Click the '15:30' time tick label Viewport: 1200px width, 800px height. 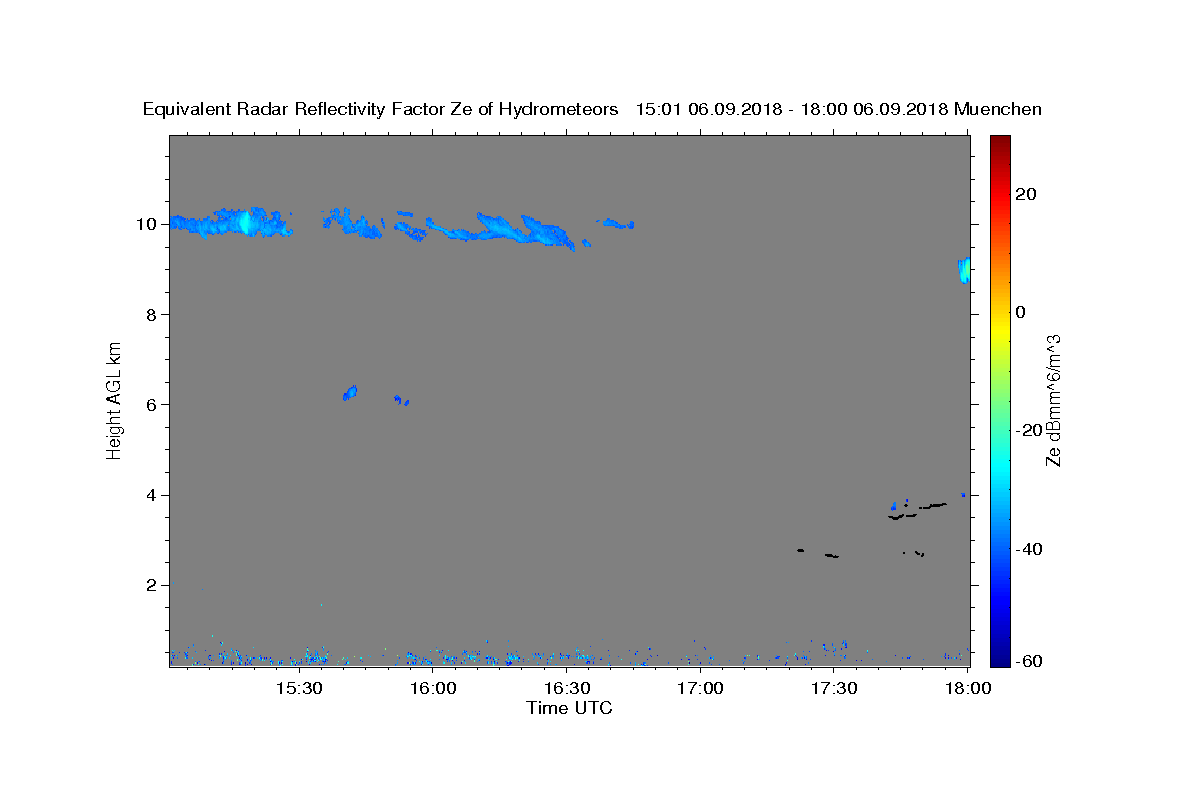[x=298, y=688]
